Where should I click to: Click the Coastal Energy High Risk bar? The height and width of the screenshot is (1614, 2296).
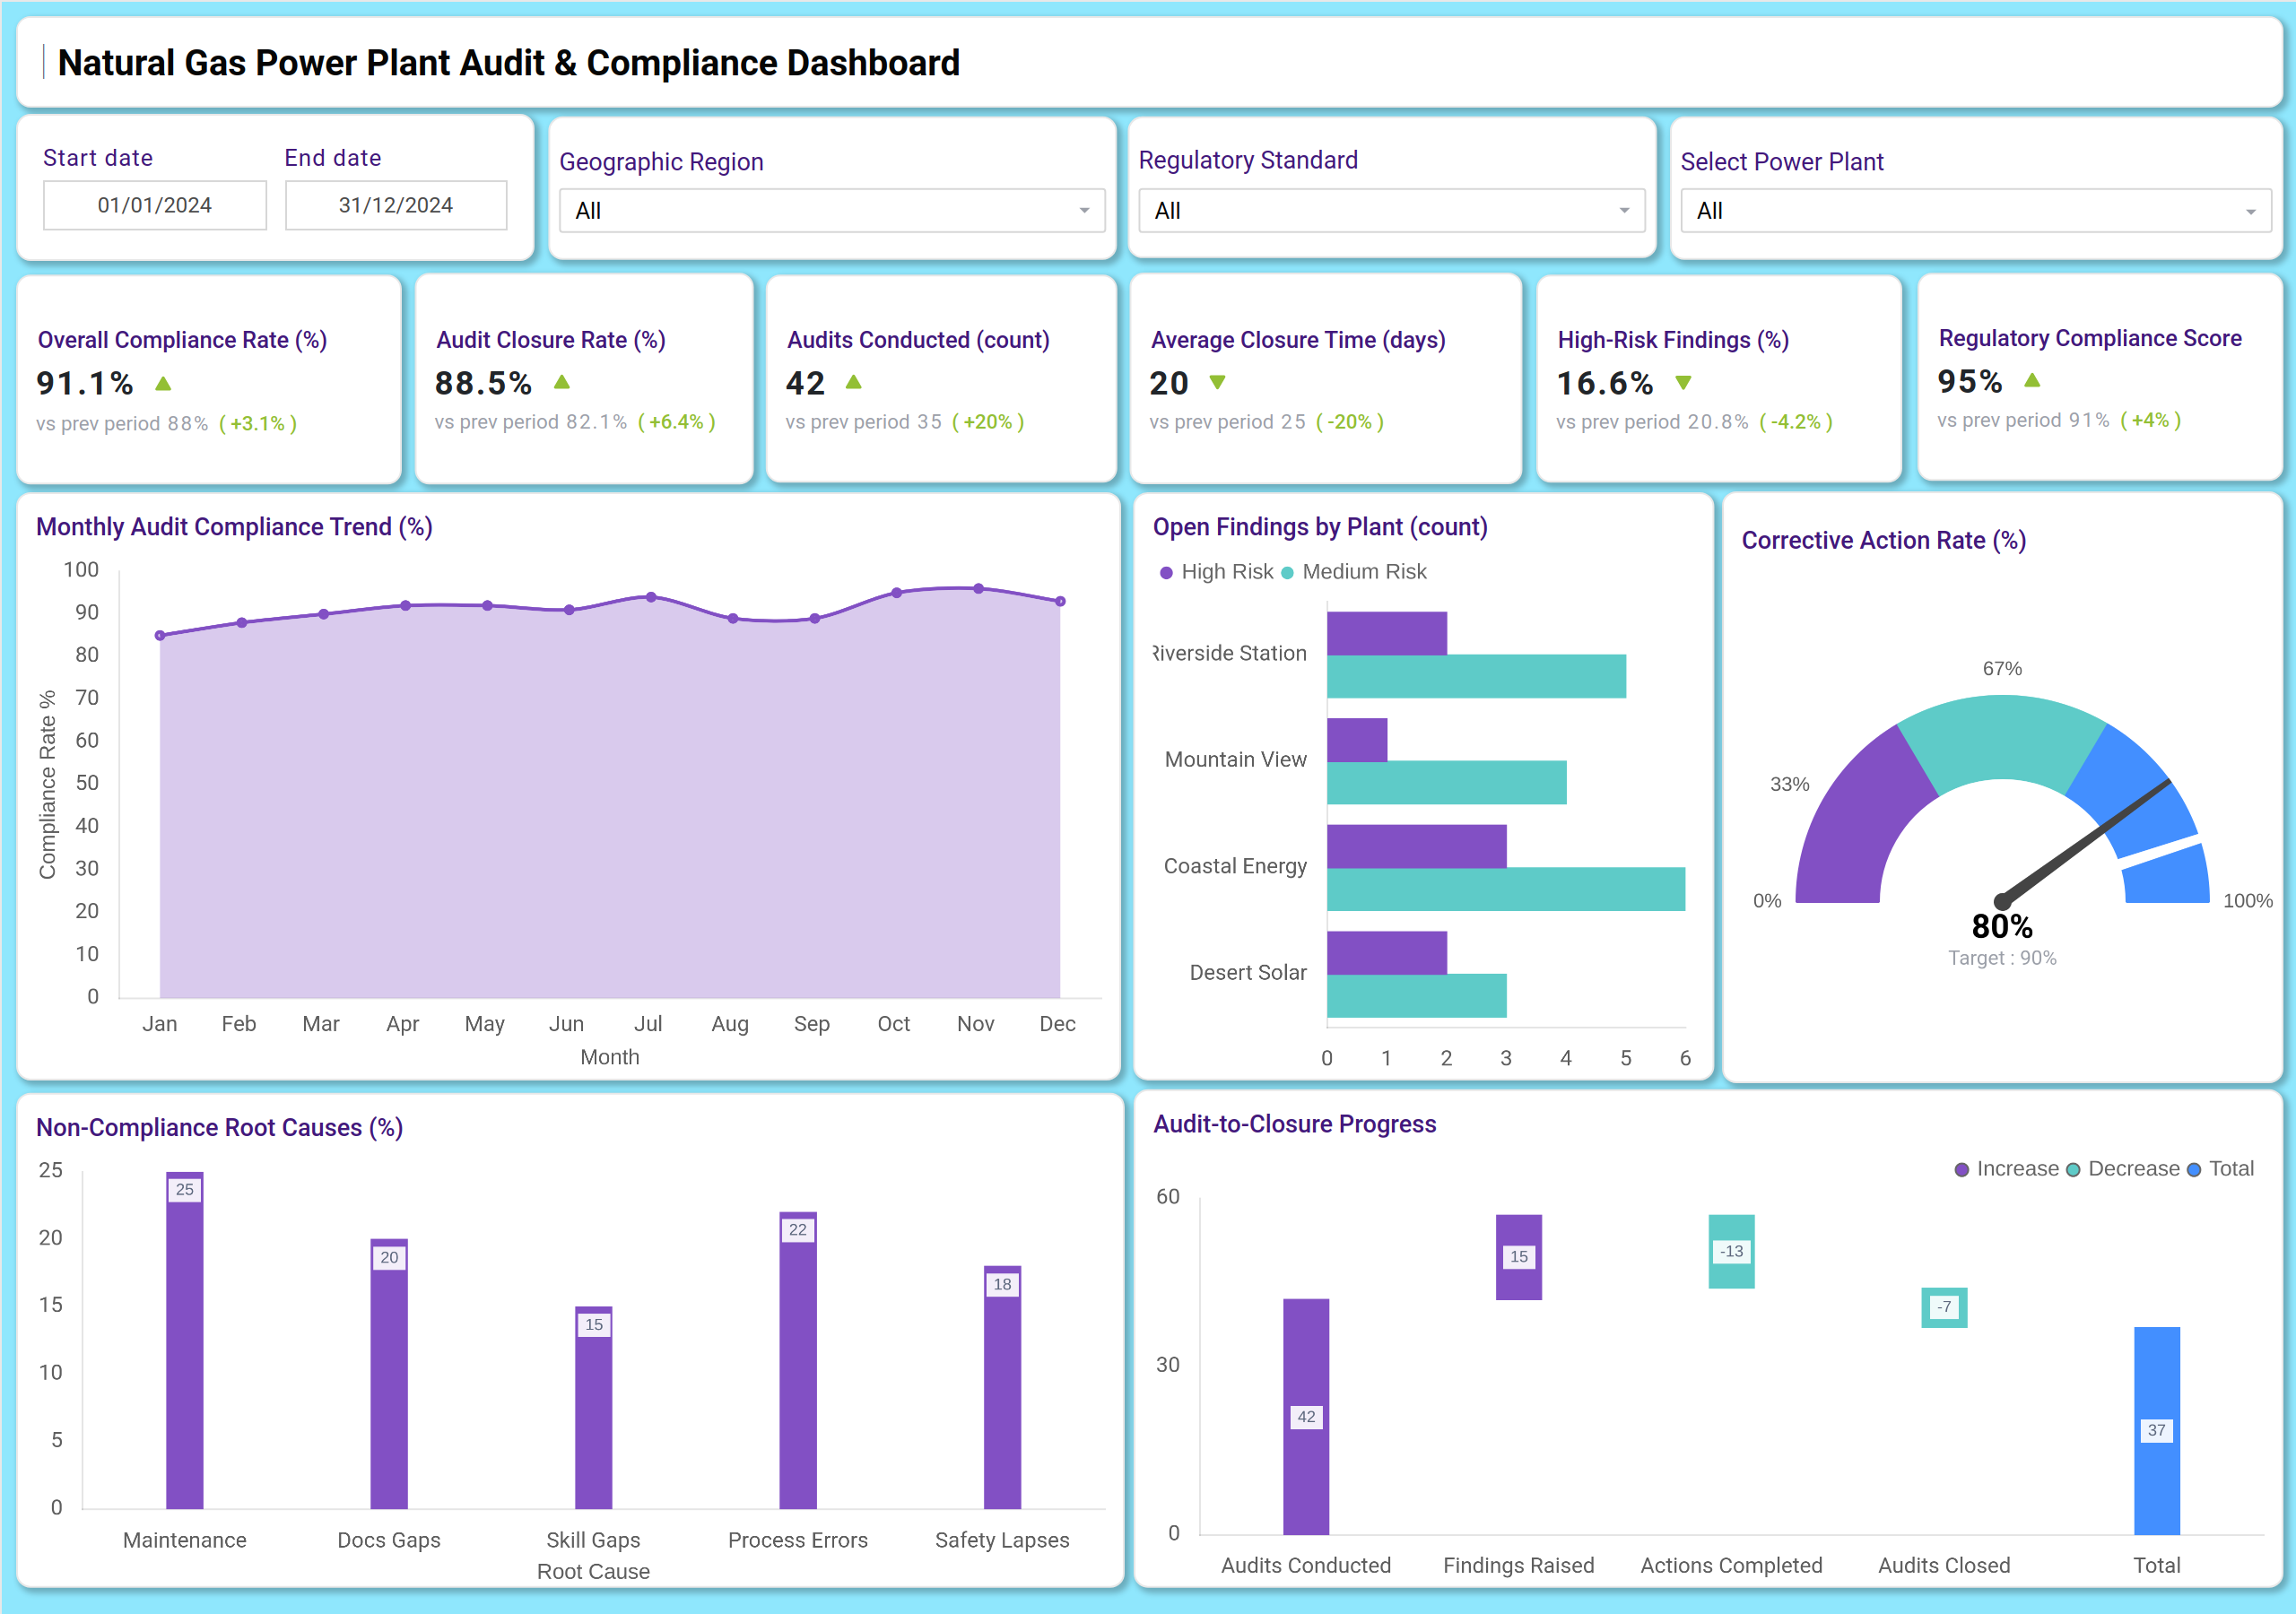click(1417, 846)
